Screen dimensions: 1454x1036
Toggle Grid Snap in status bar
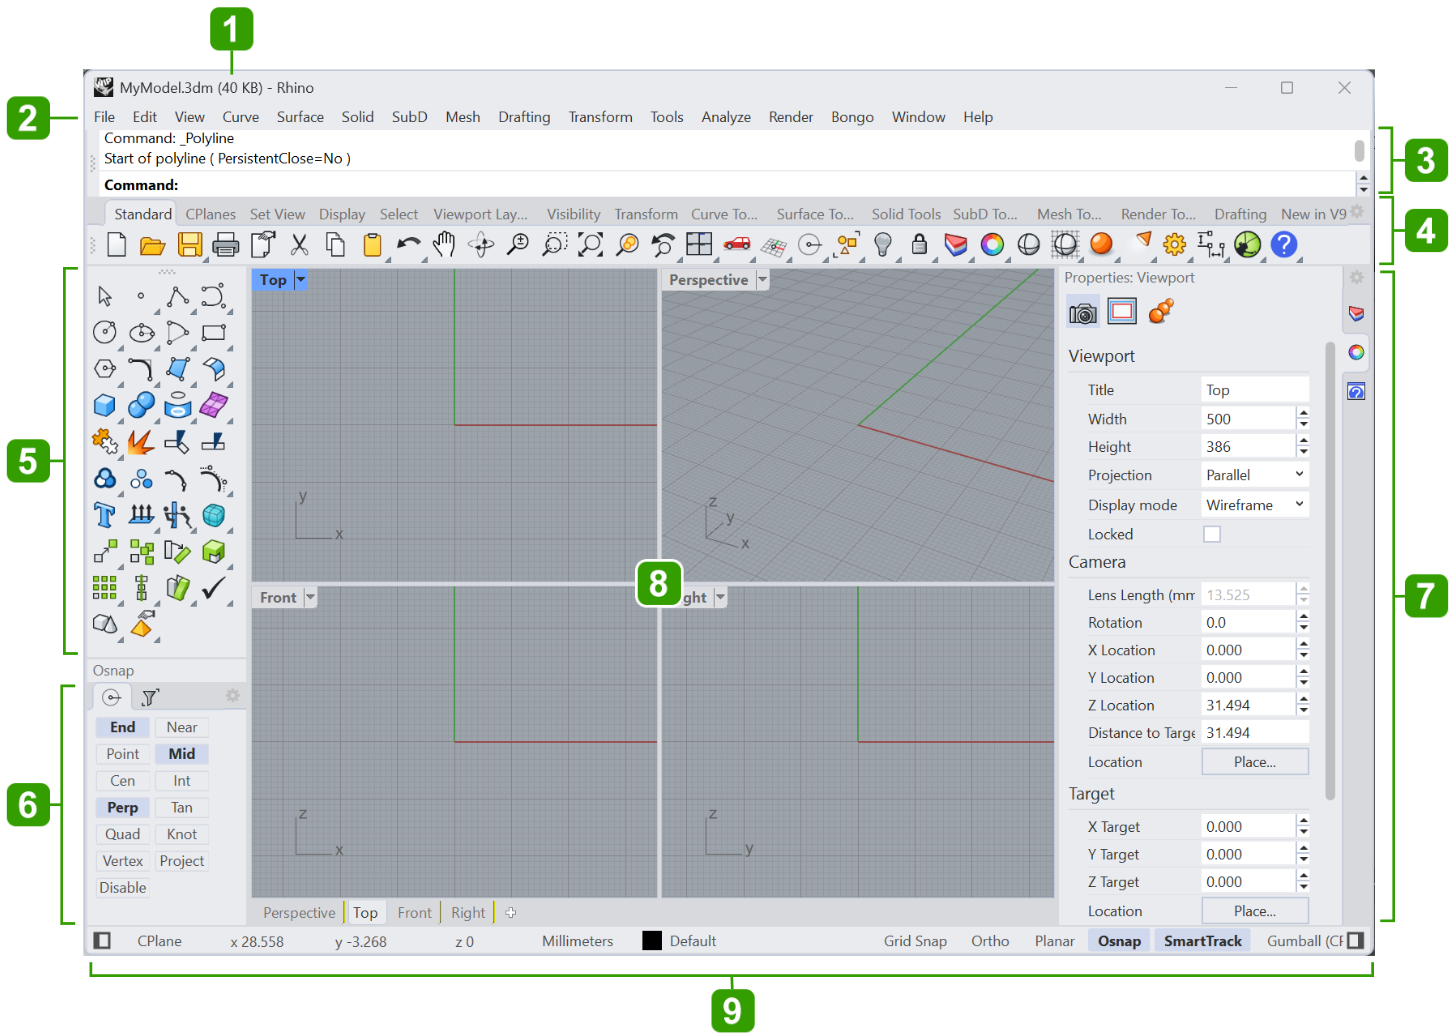click(914, 941)
